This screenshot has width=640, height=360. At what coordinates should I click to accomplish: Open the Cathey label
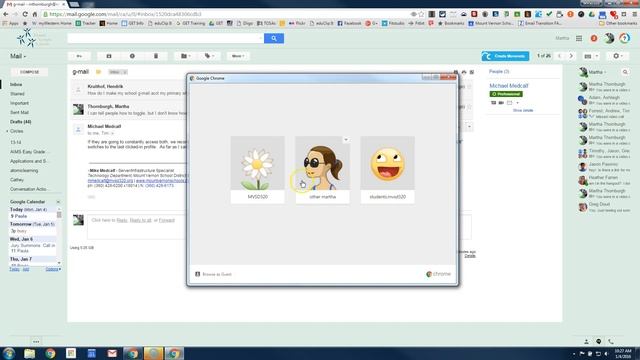17,180
